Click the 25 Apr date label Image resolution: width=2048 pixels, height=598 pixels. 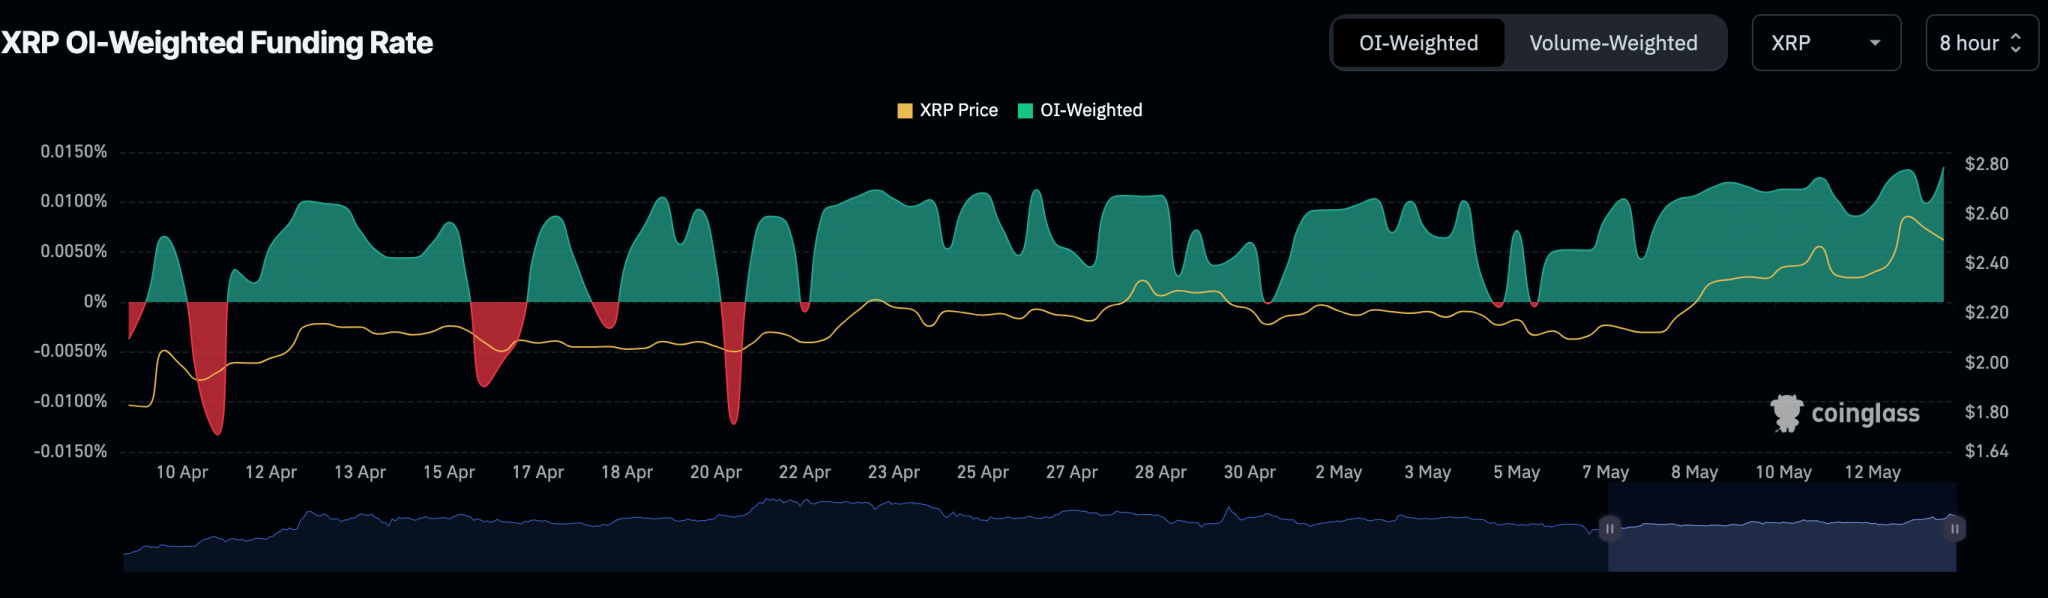click(983, 472)
